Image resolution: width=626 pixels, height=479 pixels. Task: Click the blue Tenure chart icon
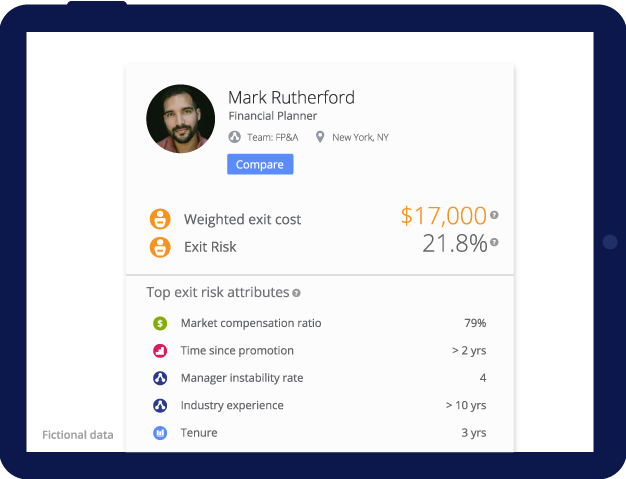coord(160,433)
